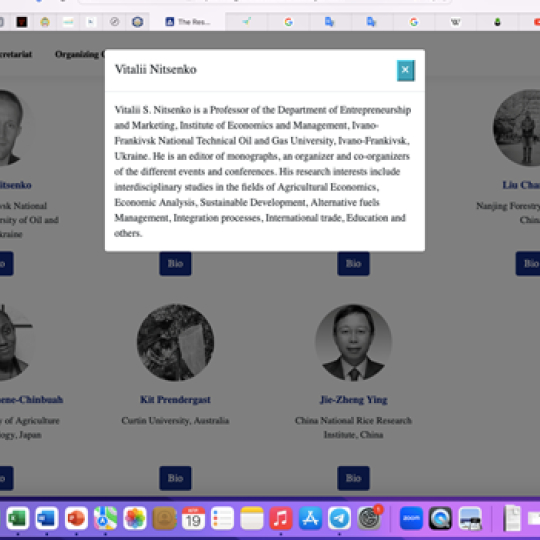This screenshot has width=540, height=540.
Task: Switch to the "The Res..." browser tab
Action: click(x=188, y=22)
